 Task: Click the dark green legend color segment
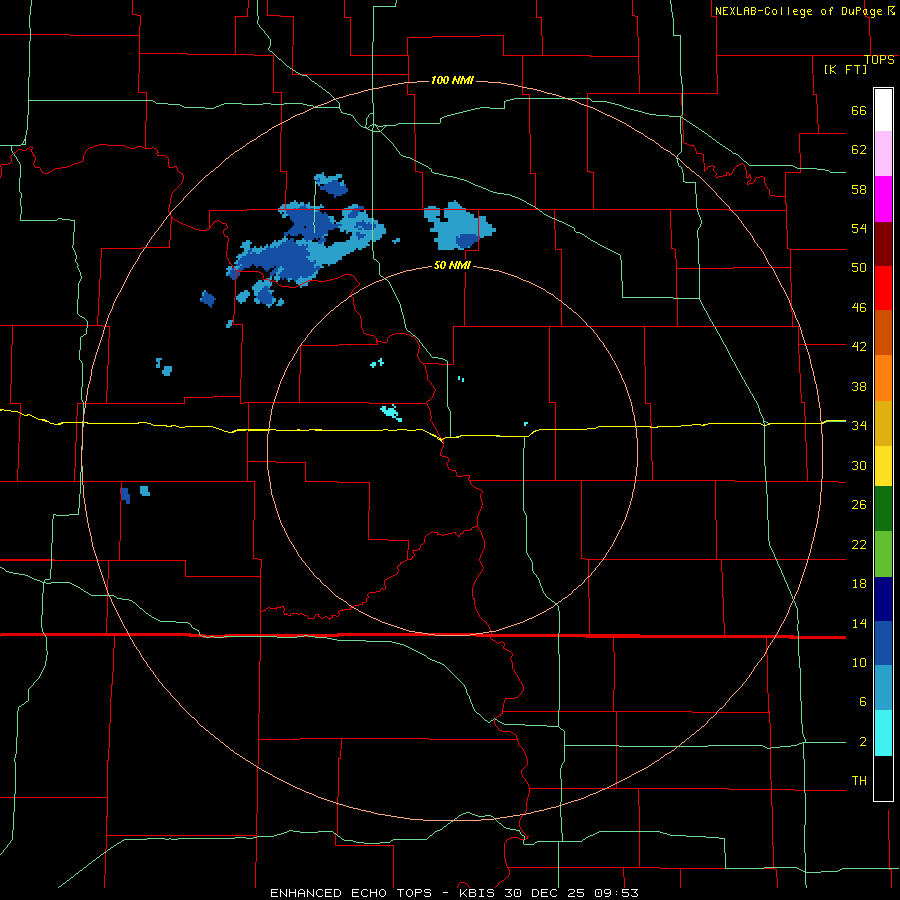pos(883,509)
